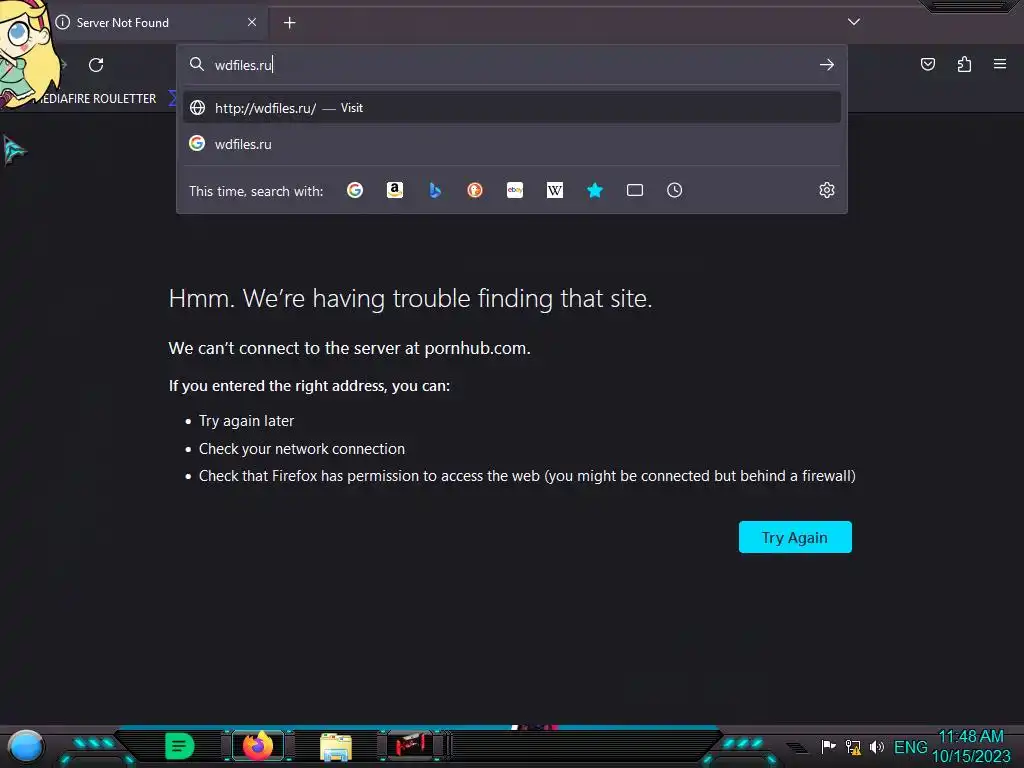Reload the page with the refresh icon
The image size is (1024, 768).
point(96,65)
